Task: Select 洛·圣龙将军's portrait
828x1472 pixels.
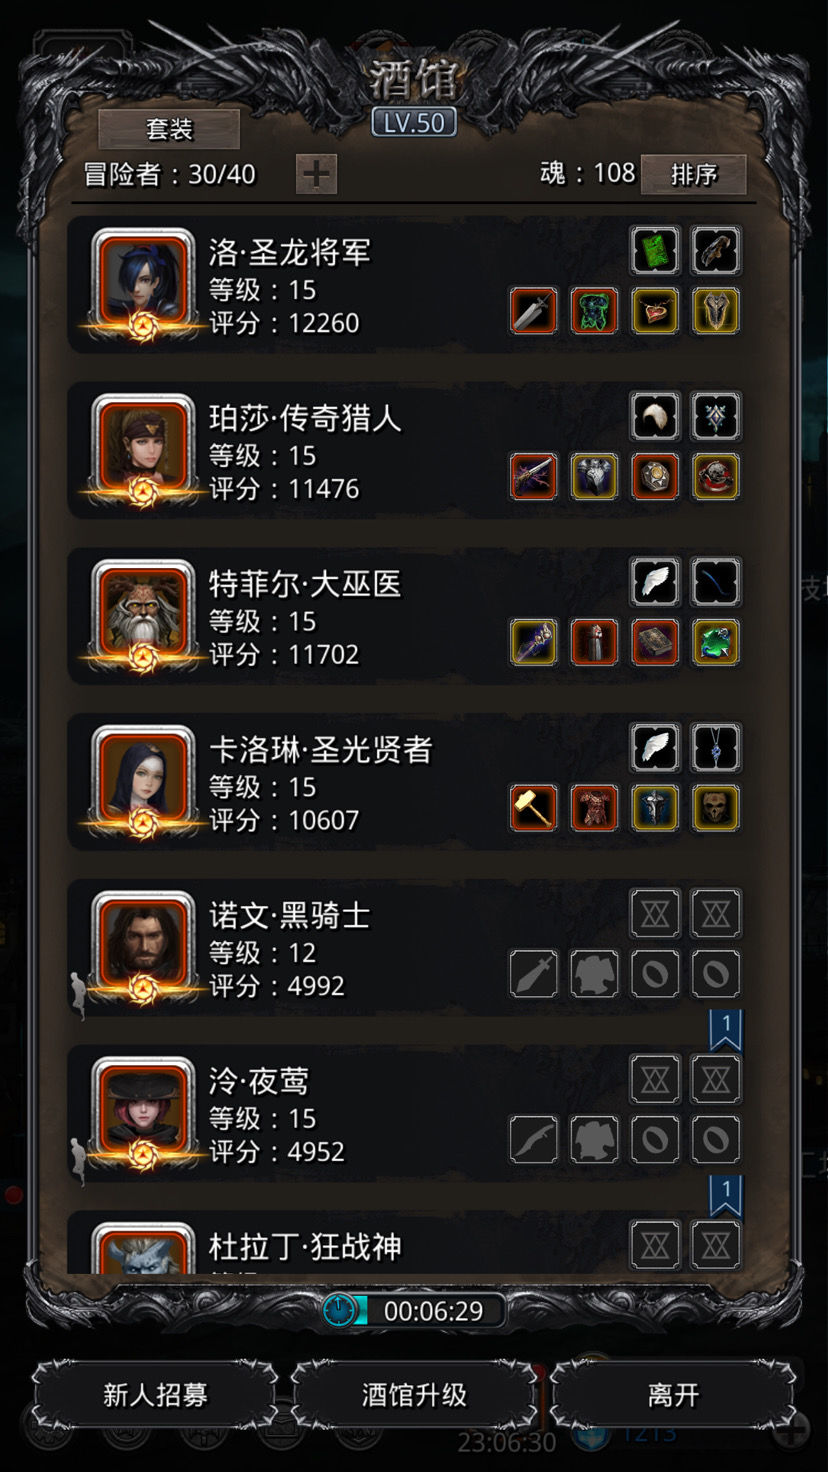Action: 142,282
